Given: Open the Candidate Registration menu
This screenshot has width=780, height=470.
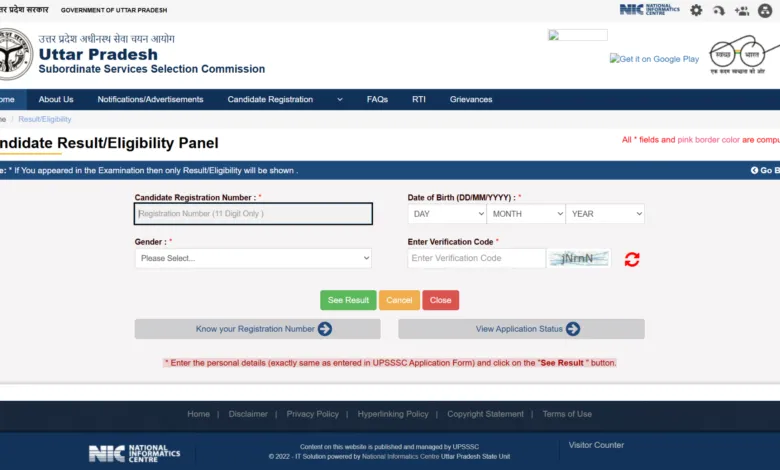Looking at the screenshot, I should [270, 99].
